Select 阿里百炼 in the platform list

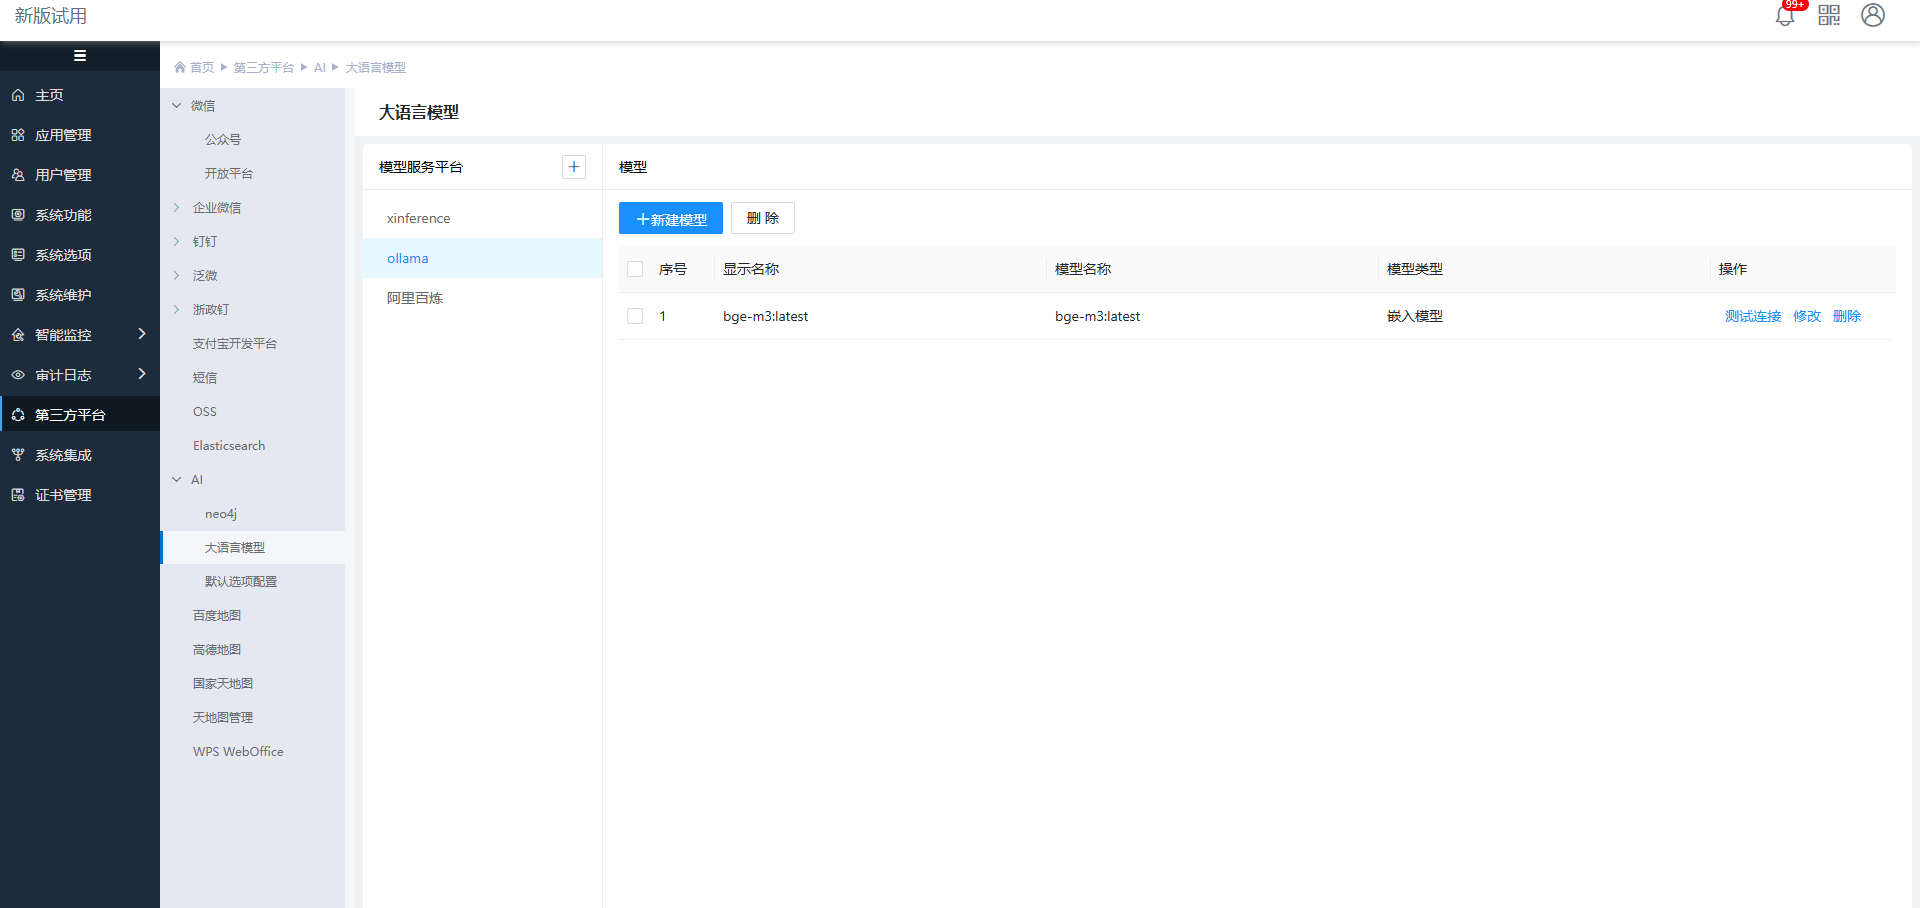coord(415,298)
